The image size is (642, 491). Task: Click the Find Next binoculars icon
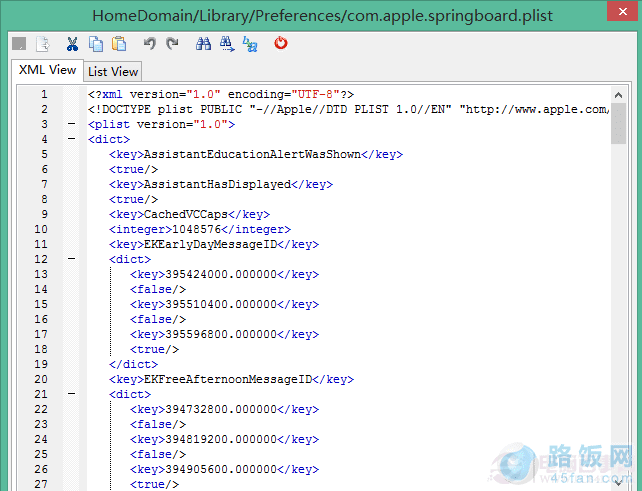coord(227,44)
